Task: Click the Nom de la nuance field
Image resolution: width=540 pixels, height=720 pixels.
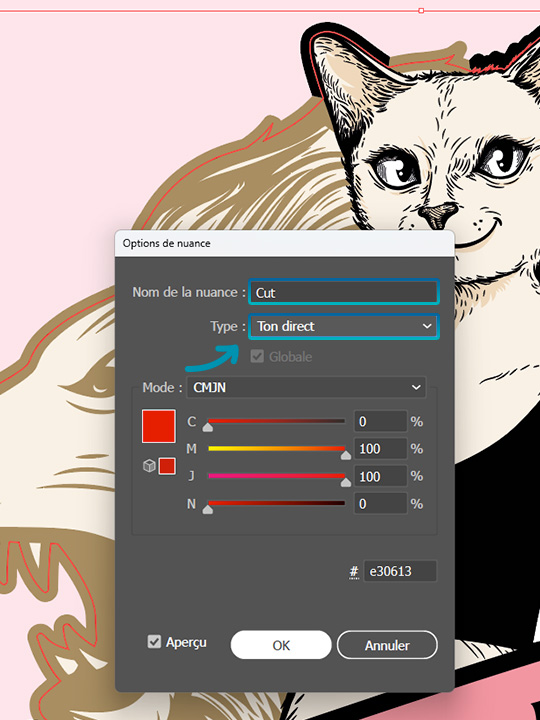Action: coord(344,292)
